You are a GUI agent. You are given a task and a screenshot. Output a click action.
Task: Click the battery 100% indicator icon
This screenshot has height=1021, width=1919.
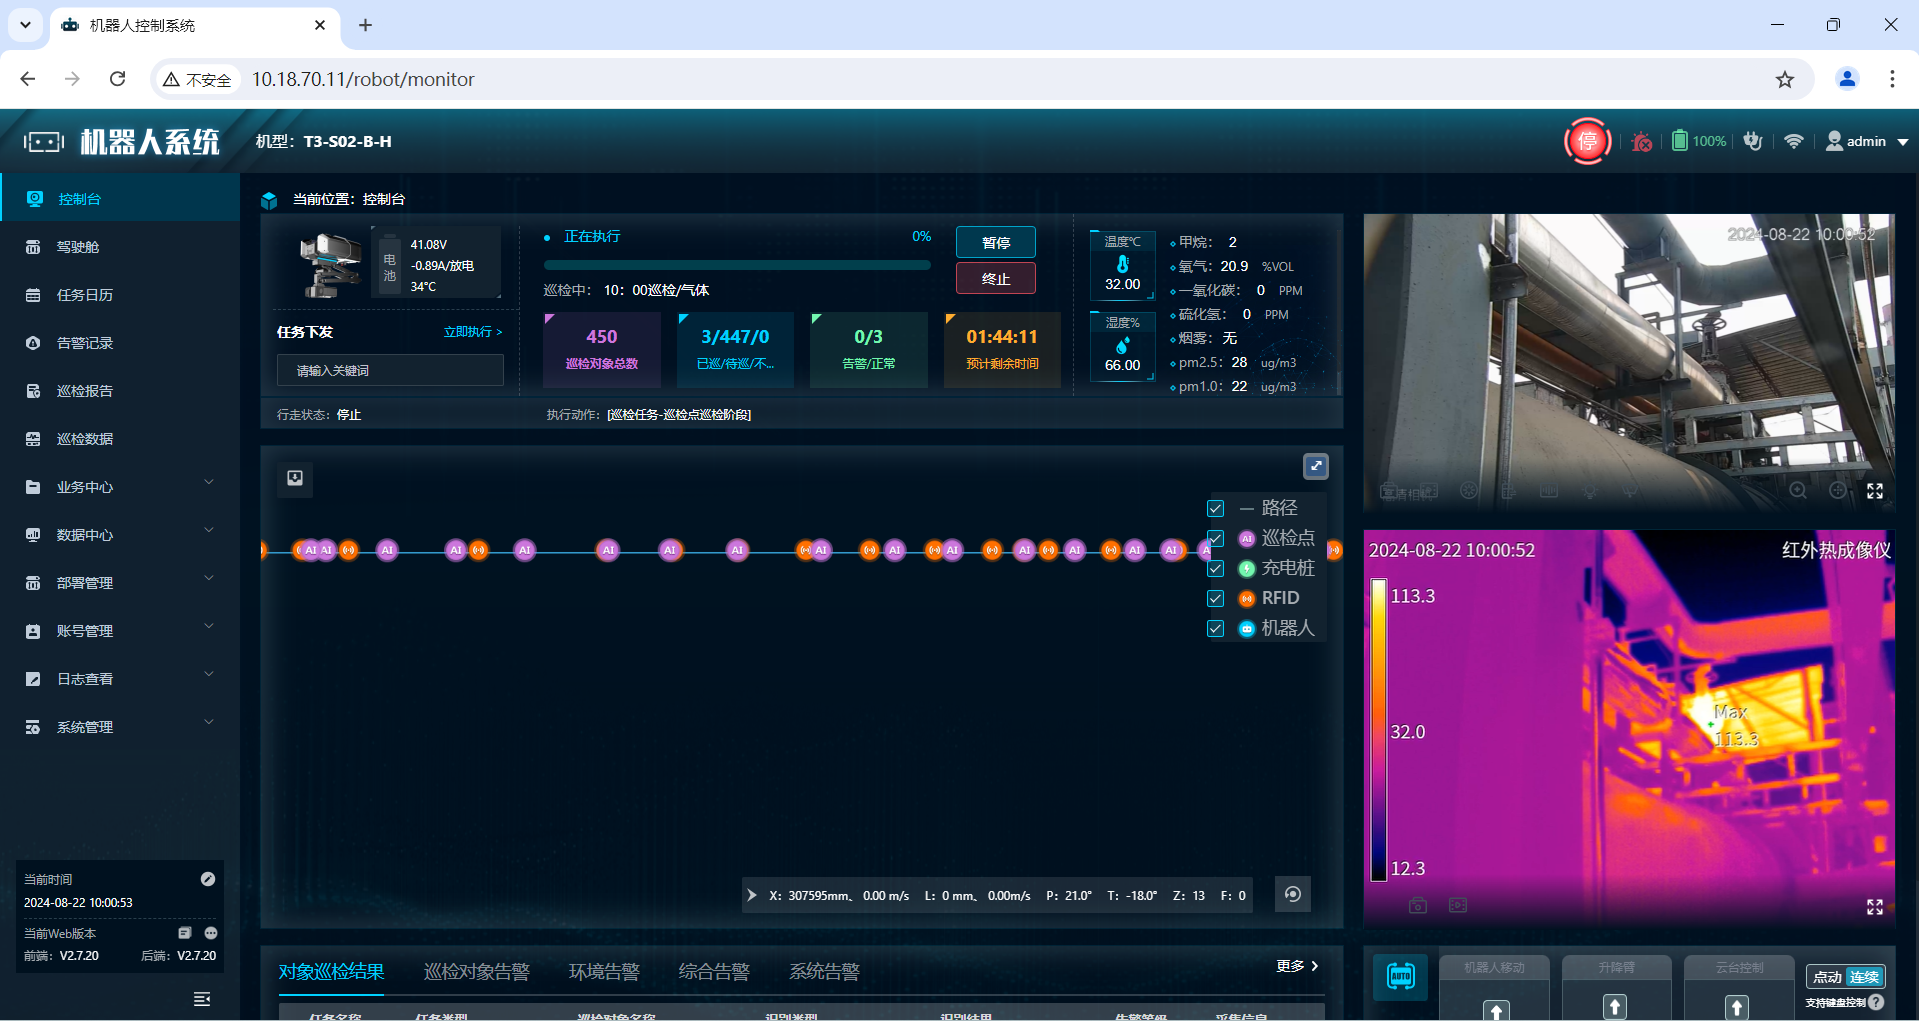click(1680, 141)
